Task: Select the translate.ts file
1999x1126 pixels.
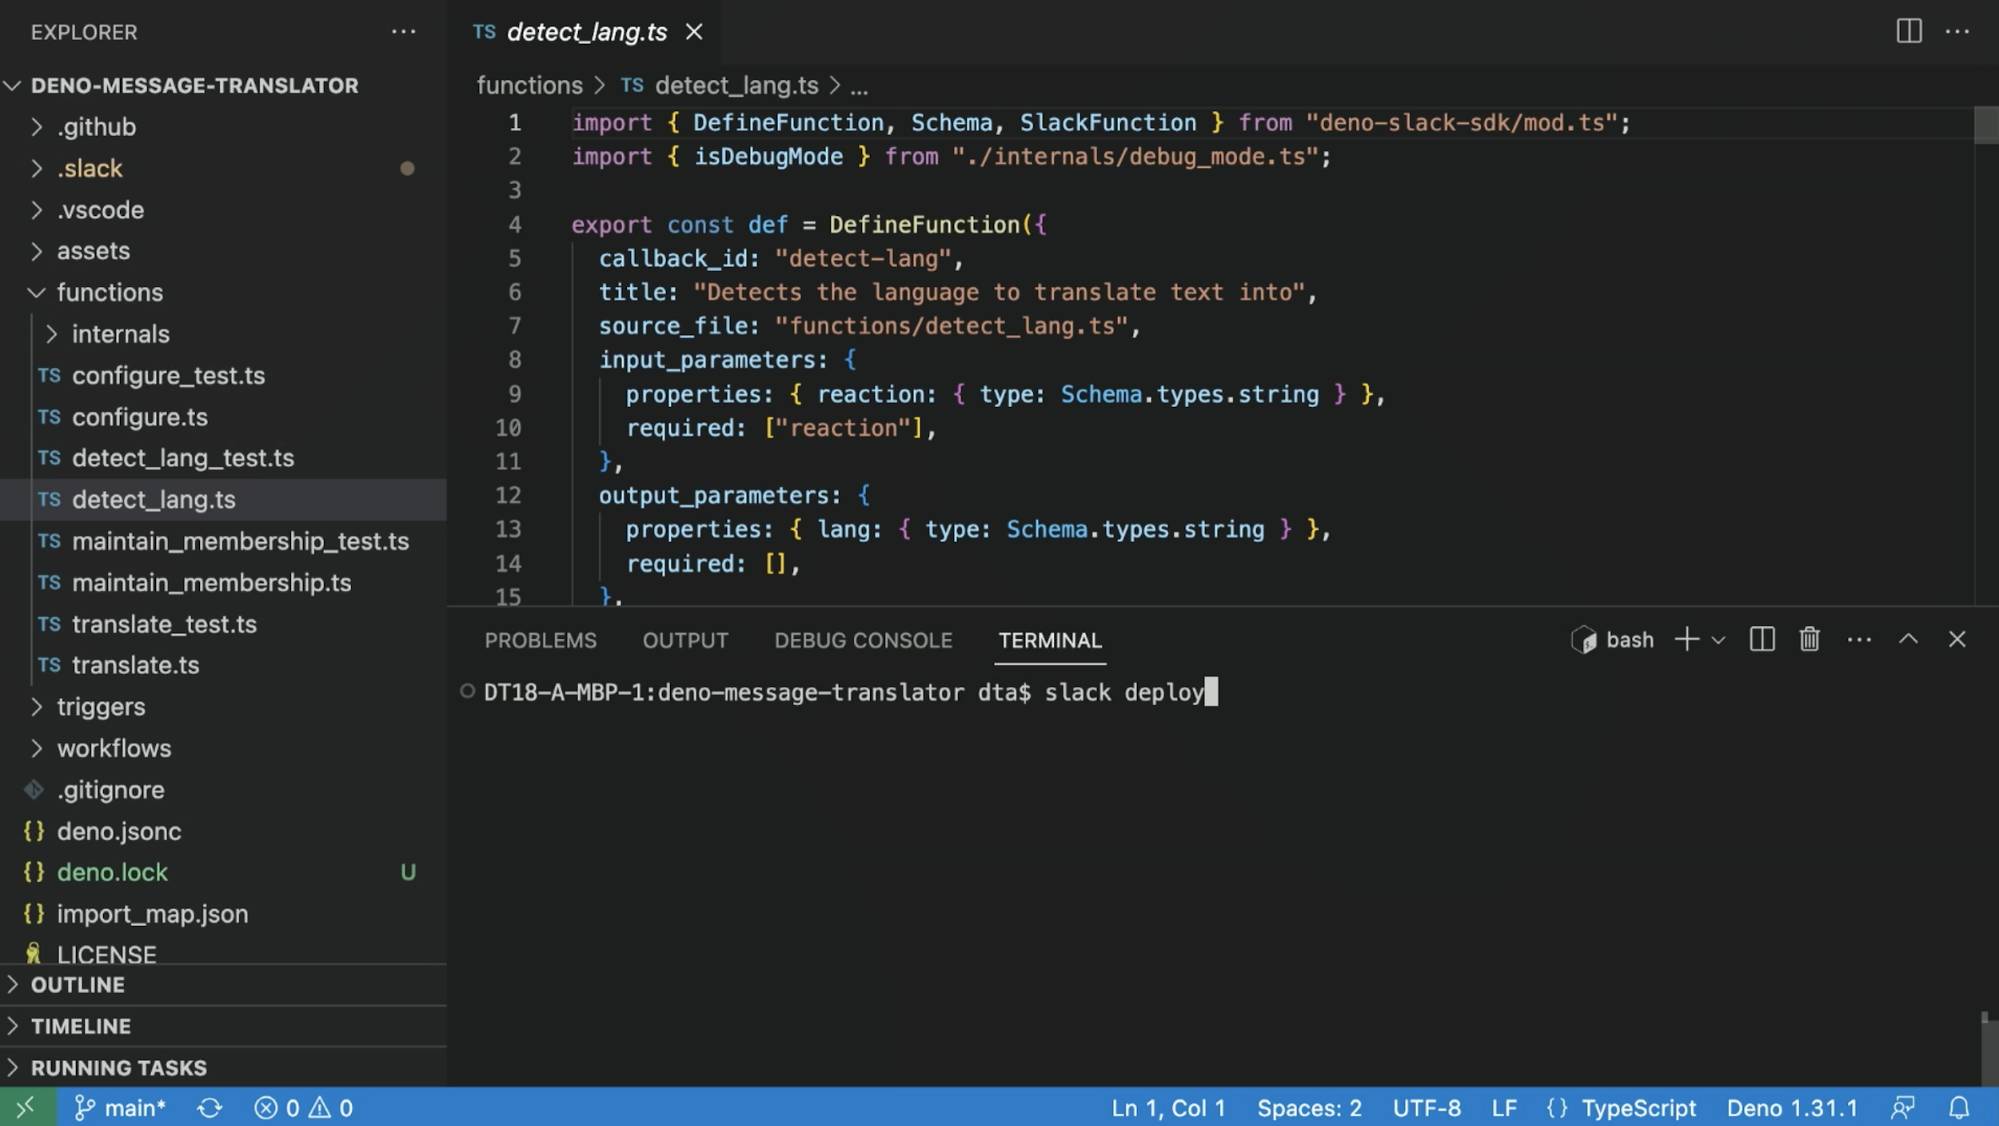Action: coord(137,665)
